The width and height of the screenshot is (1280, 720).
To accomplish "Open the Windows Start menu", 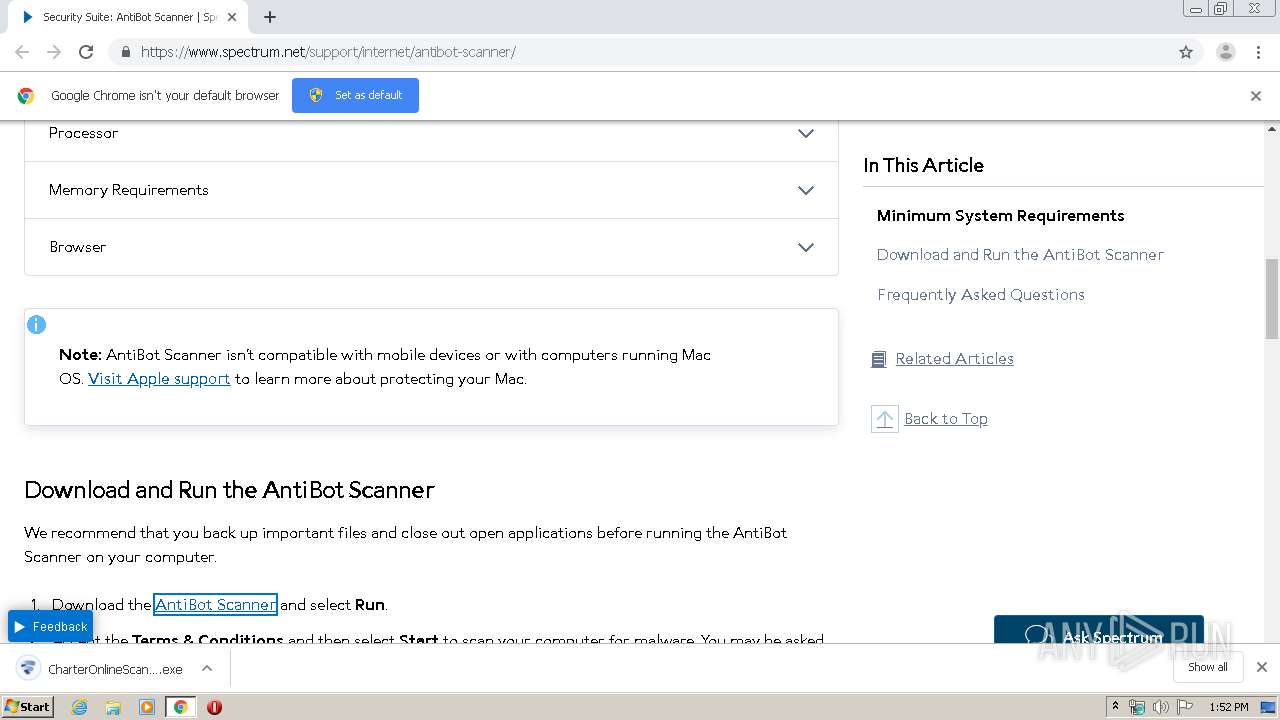I will (27, 706).
